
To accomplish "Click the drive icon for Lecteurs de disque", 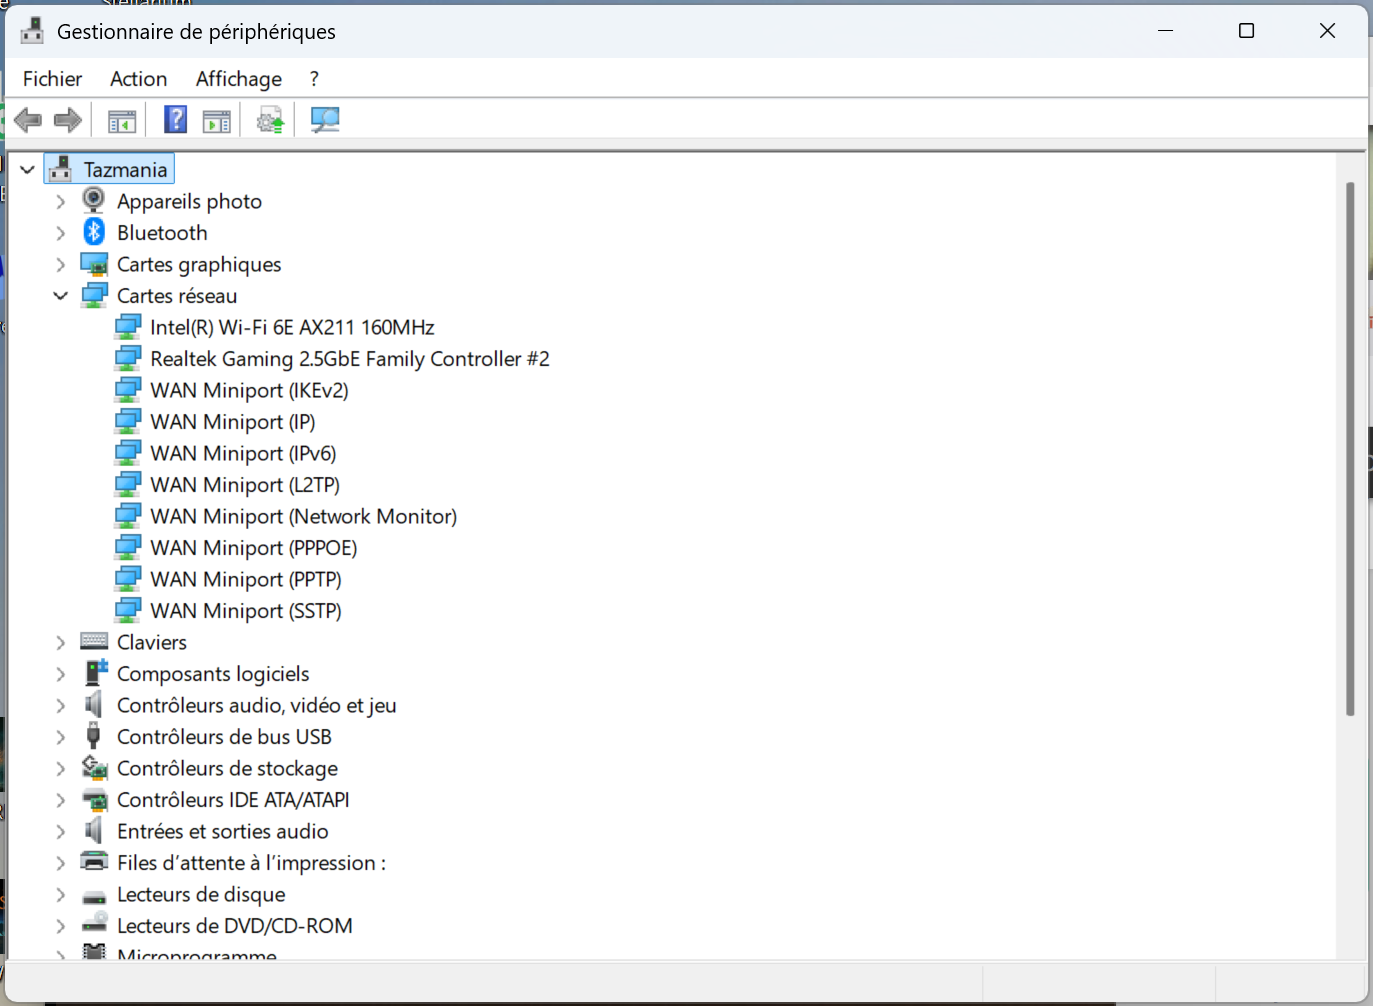I will (94, 896).
